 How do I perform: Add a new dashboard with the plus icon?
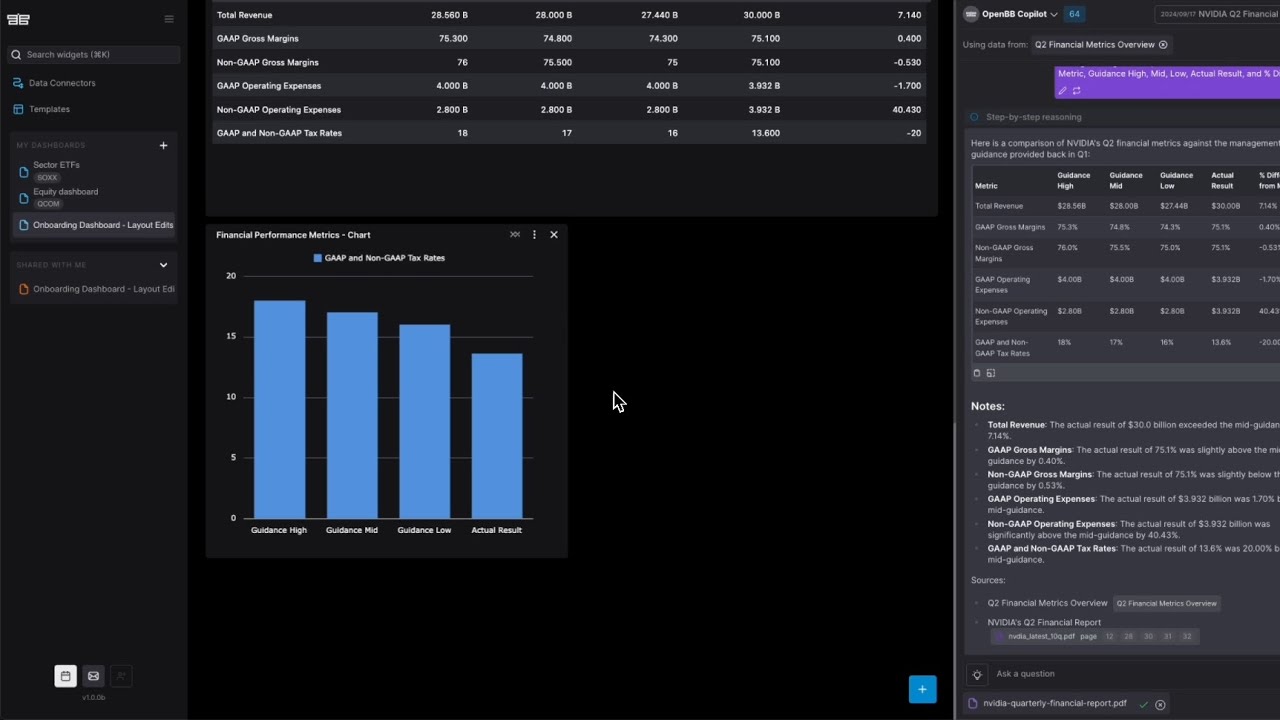pyautogui.click(x=164, y=145)
